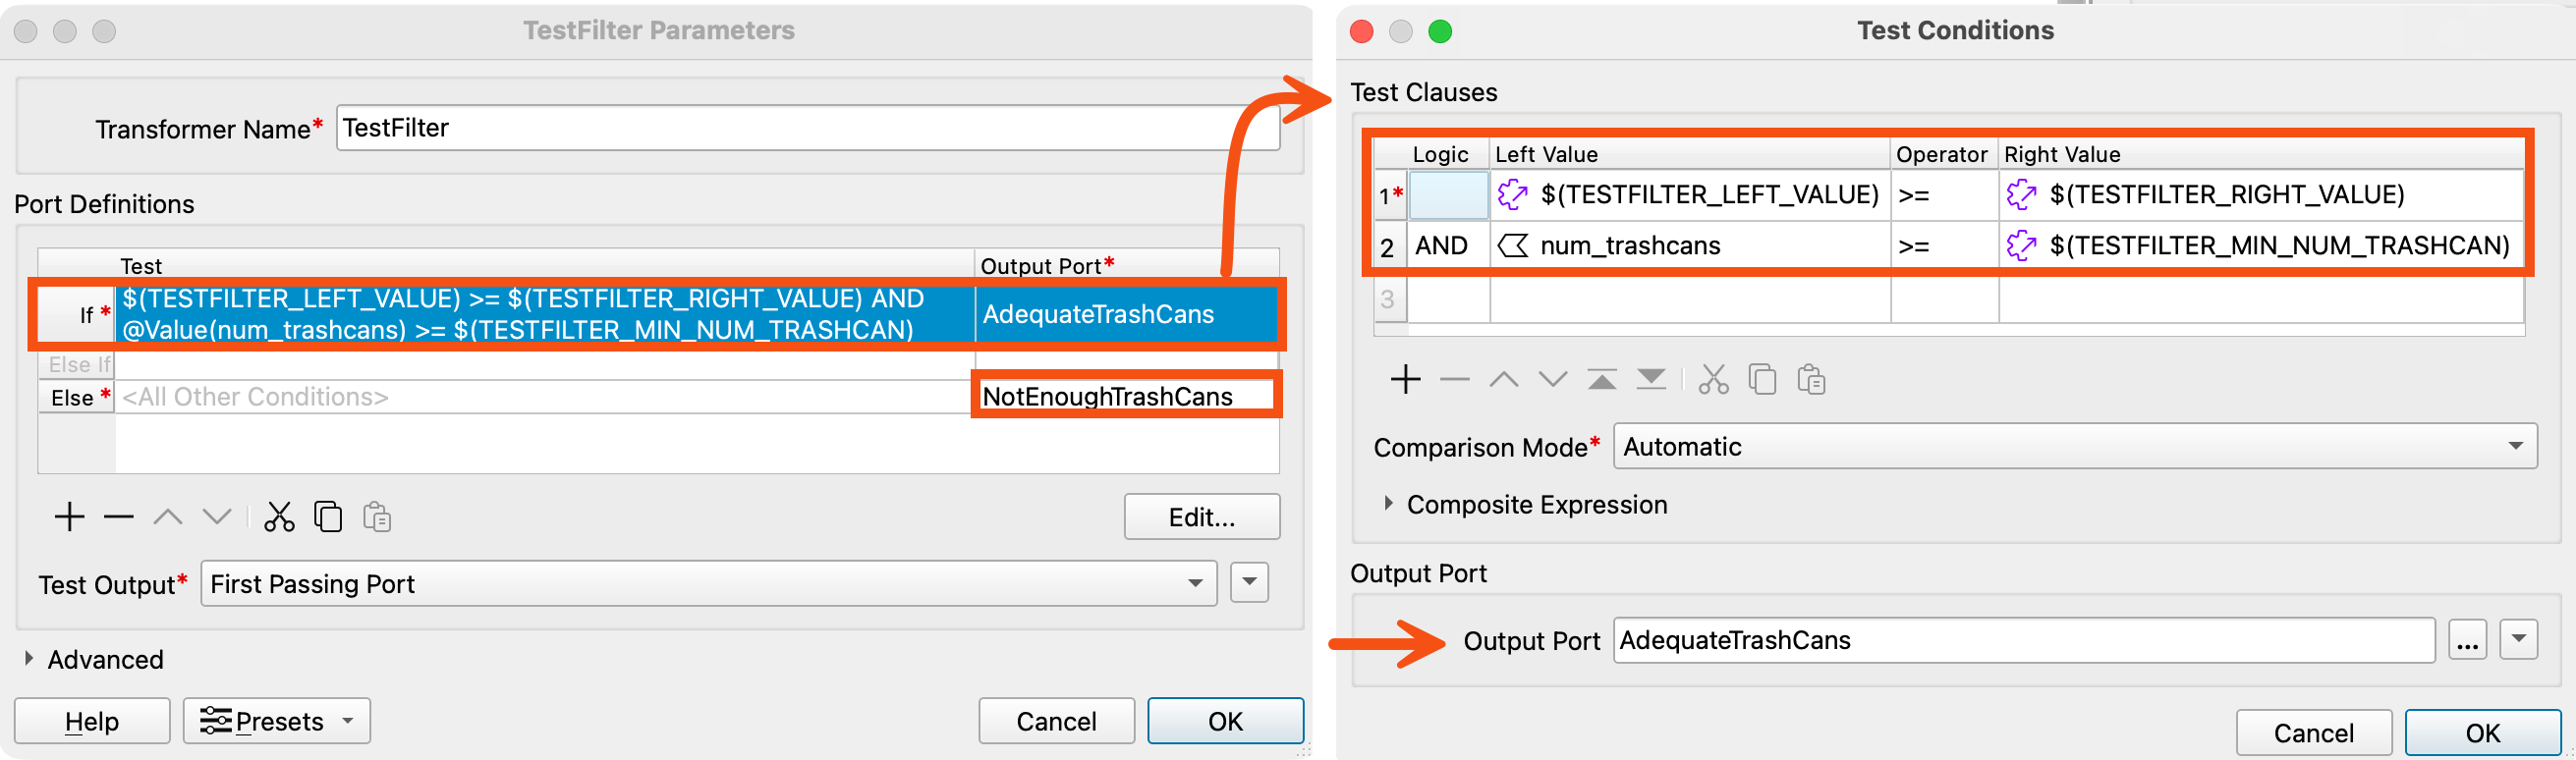The width and height of the screenshot is (2576, 760).
Task: Cut the selected port definition with scissors
Action: (279, 517)
